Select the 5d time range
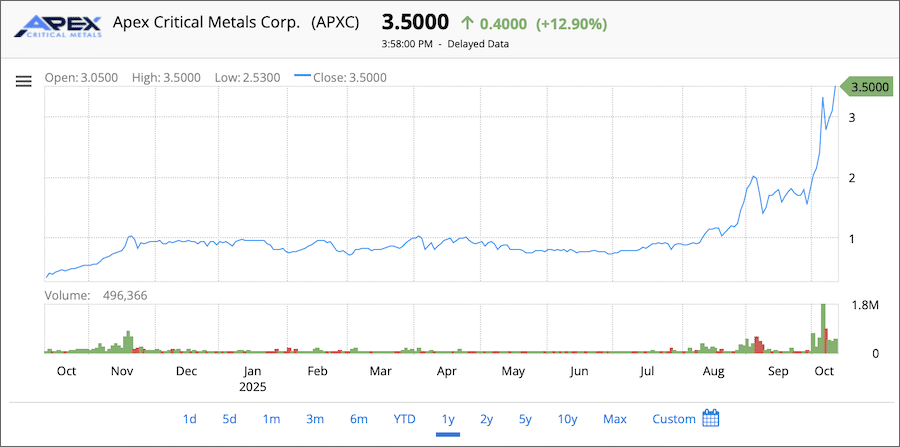 229,419
